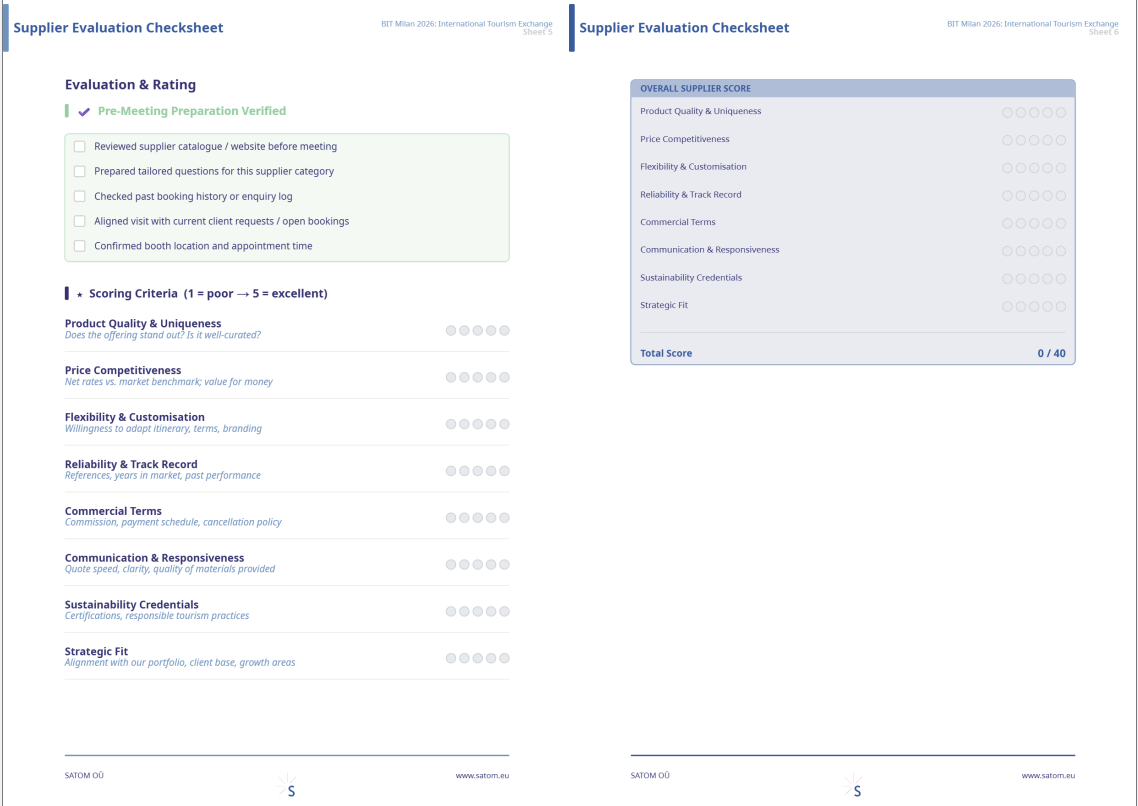Choose rating 1 for Flexibility & Customisation in Overall Supplier Score
1138x806 pixels.
point(1007,168)
